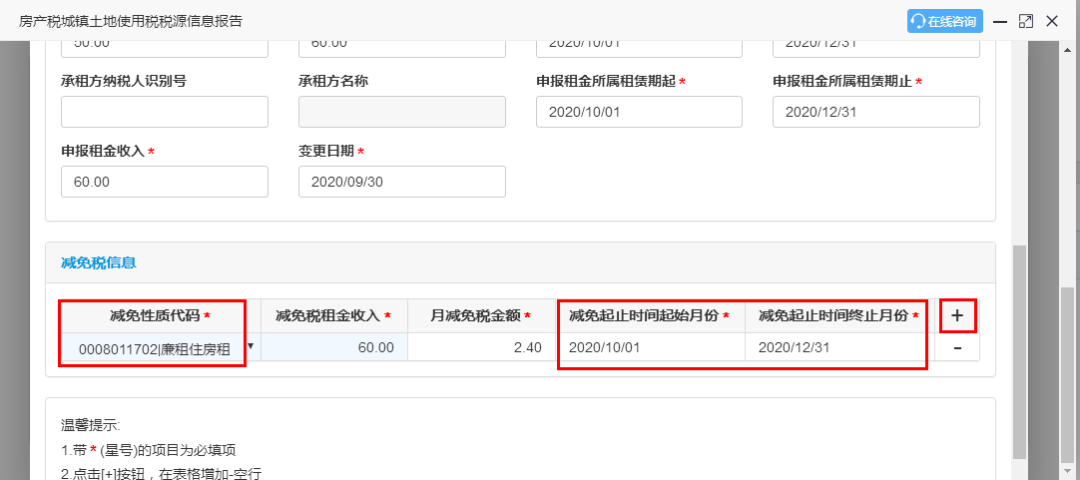Click the 承租方纳税人识别号 input field
The image size is (1080, 480).
(x=165, y=112)
